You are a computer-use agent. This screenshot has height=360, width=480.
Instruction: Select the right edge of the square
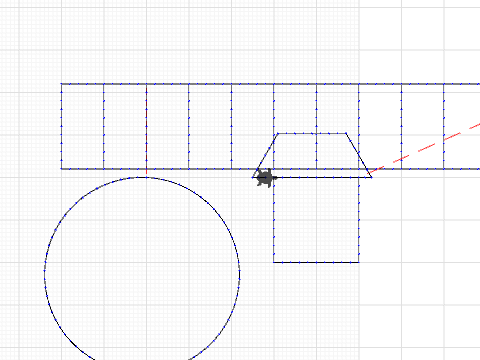(x=359, y=220)
